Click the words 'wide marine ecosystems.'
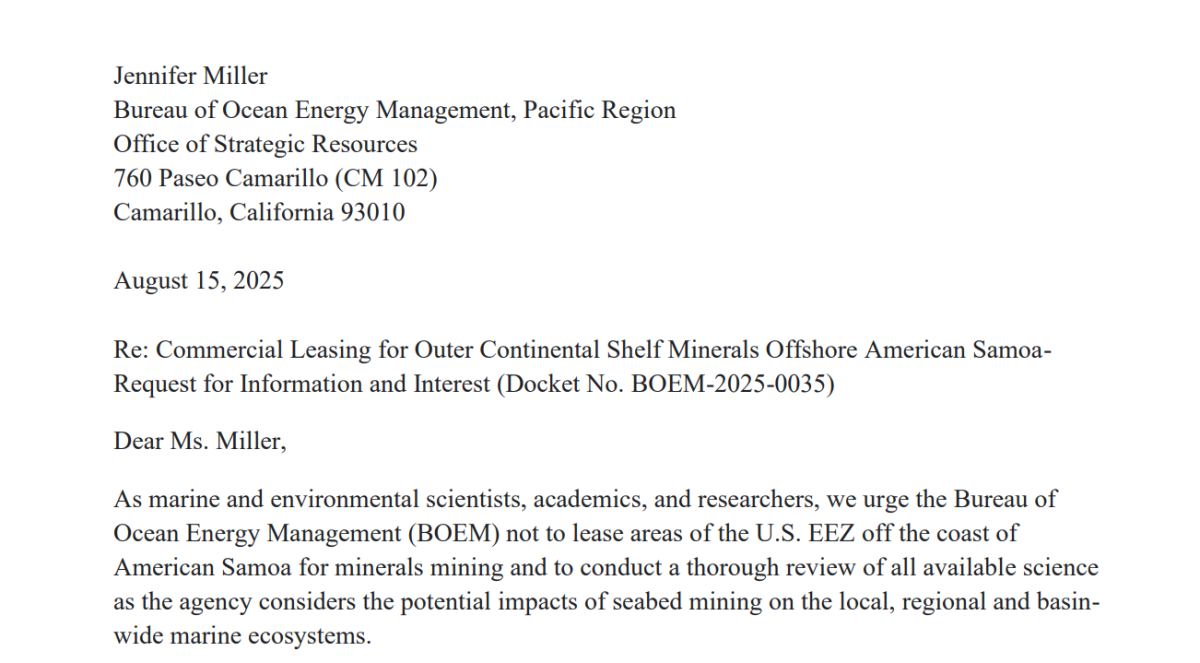The height and width of the screenshot is (663, 1200). click(x=242, y=636)
